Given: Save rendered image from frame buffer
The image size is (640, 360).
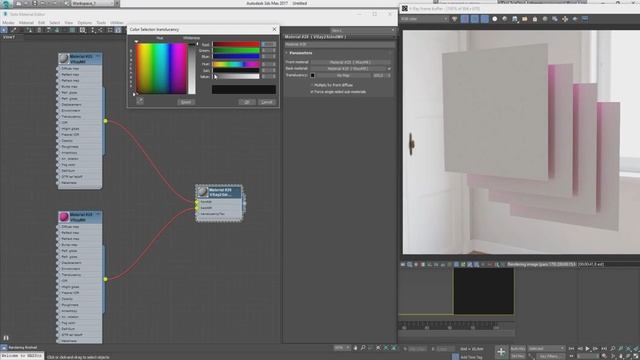Looking at the screenshot, I should 515,19.
